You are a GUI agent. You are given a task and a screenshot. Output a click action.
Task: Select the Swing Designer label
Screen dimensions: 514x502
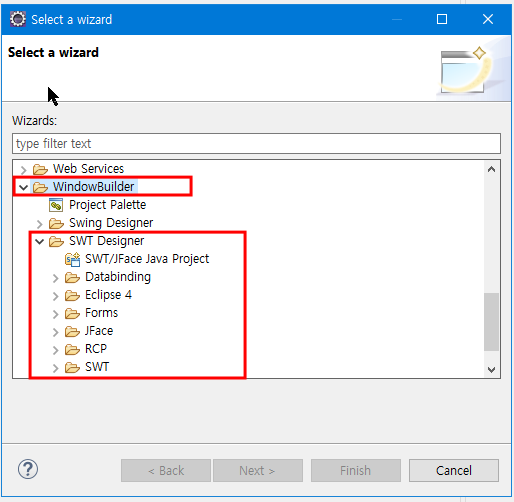(x=111, y=223)
